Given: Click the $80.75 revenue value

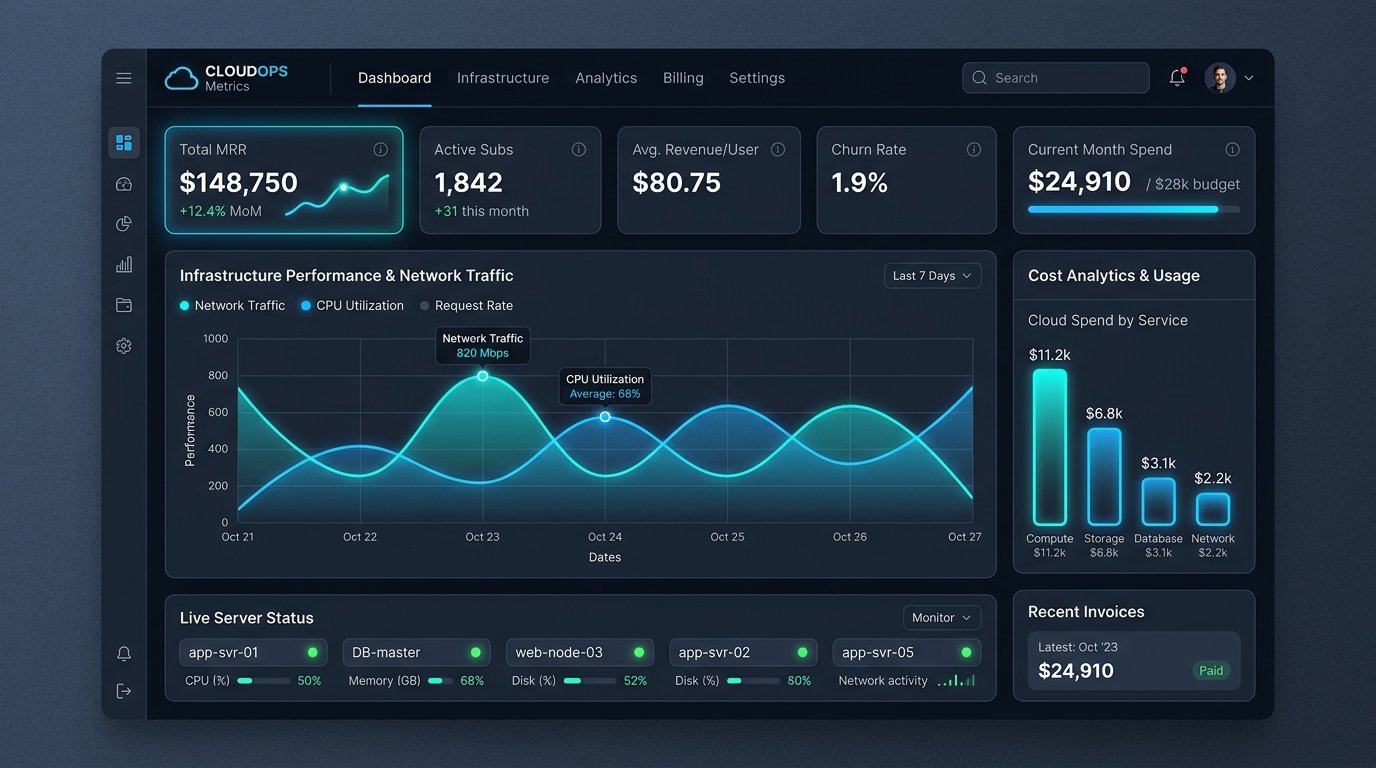Looking at the screenshot, I should click(x=677, y=183).
